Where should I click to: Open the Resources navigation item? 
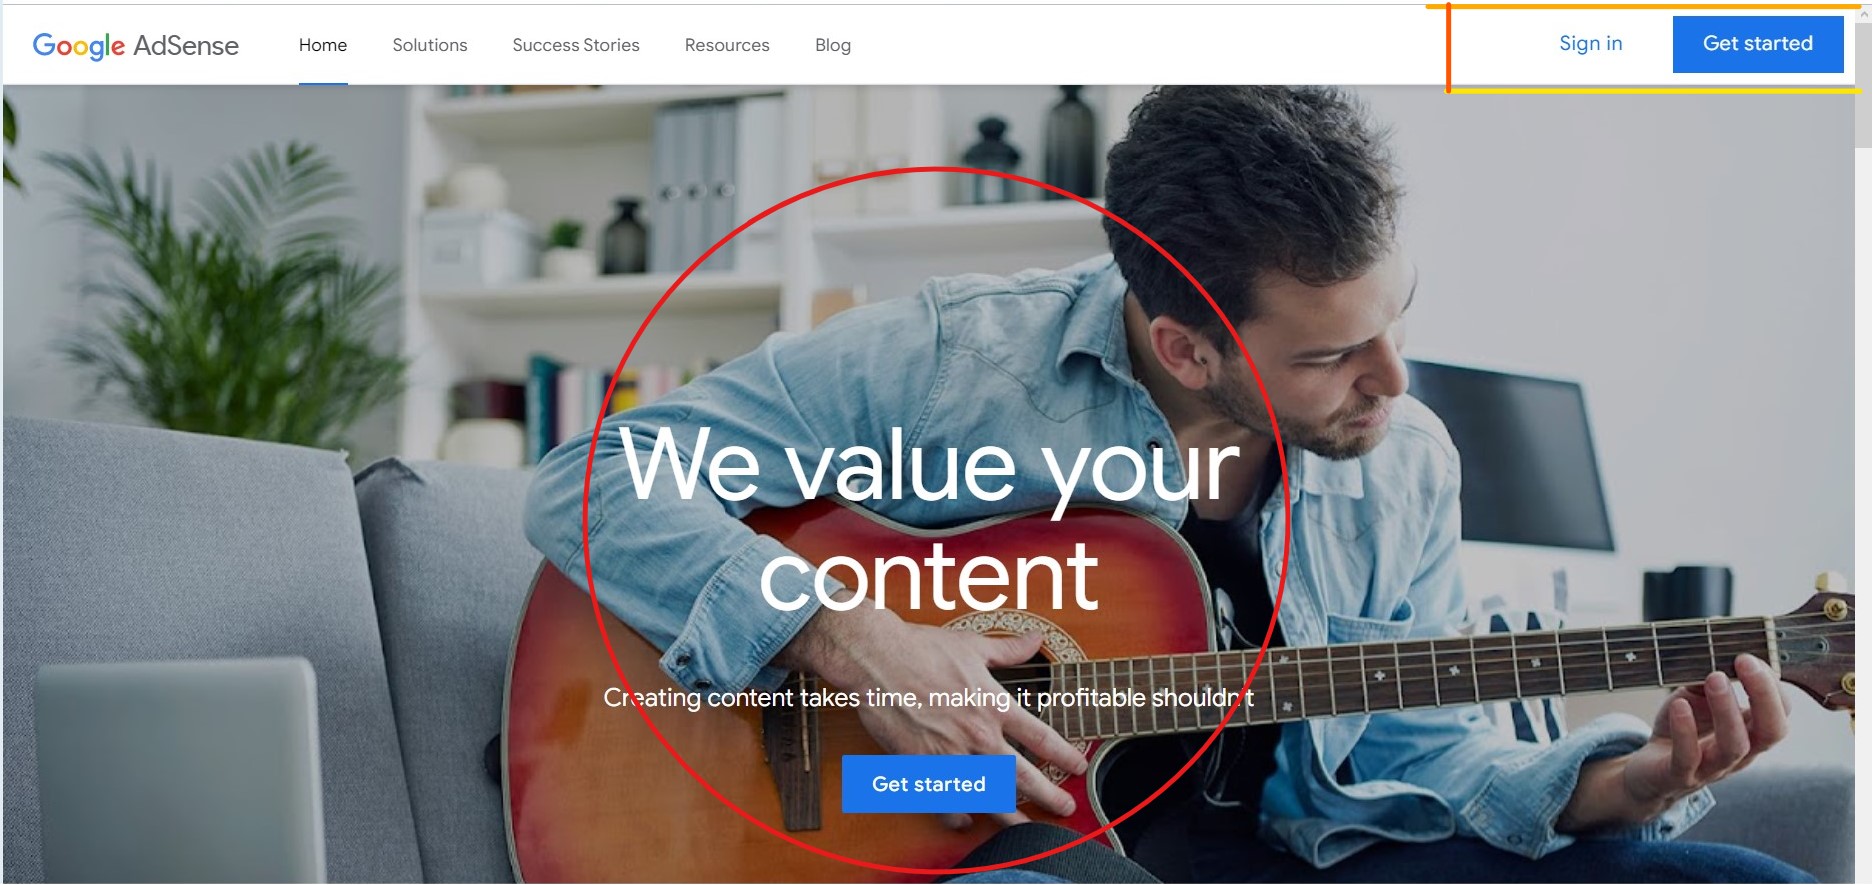[727, 45]
